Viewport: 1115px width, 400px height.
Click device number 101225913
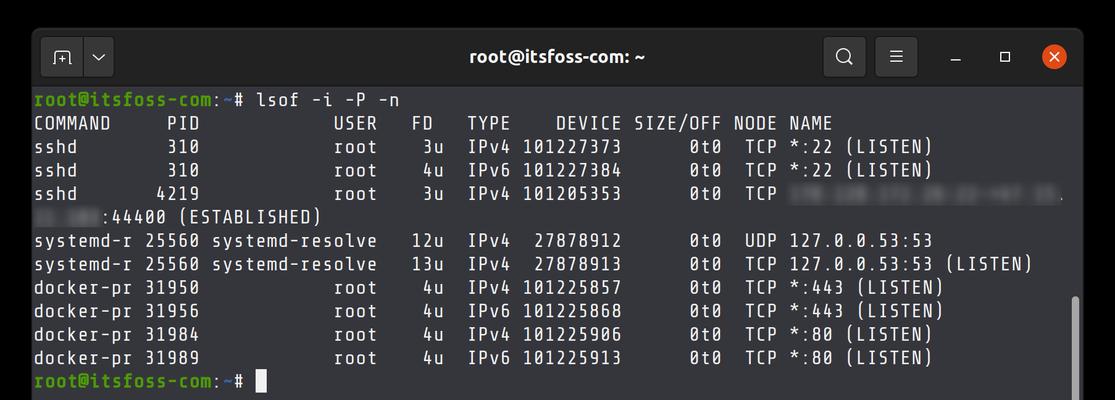[x=574, y=358]
